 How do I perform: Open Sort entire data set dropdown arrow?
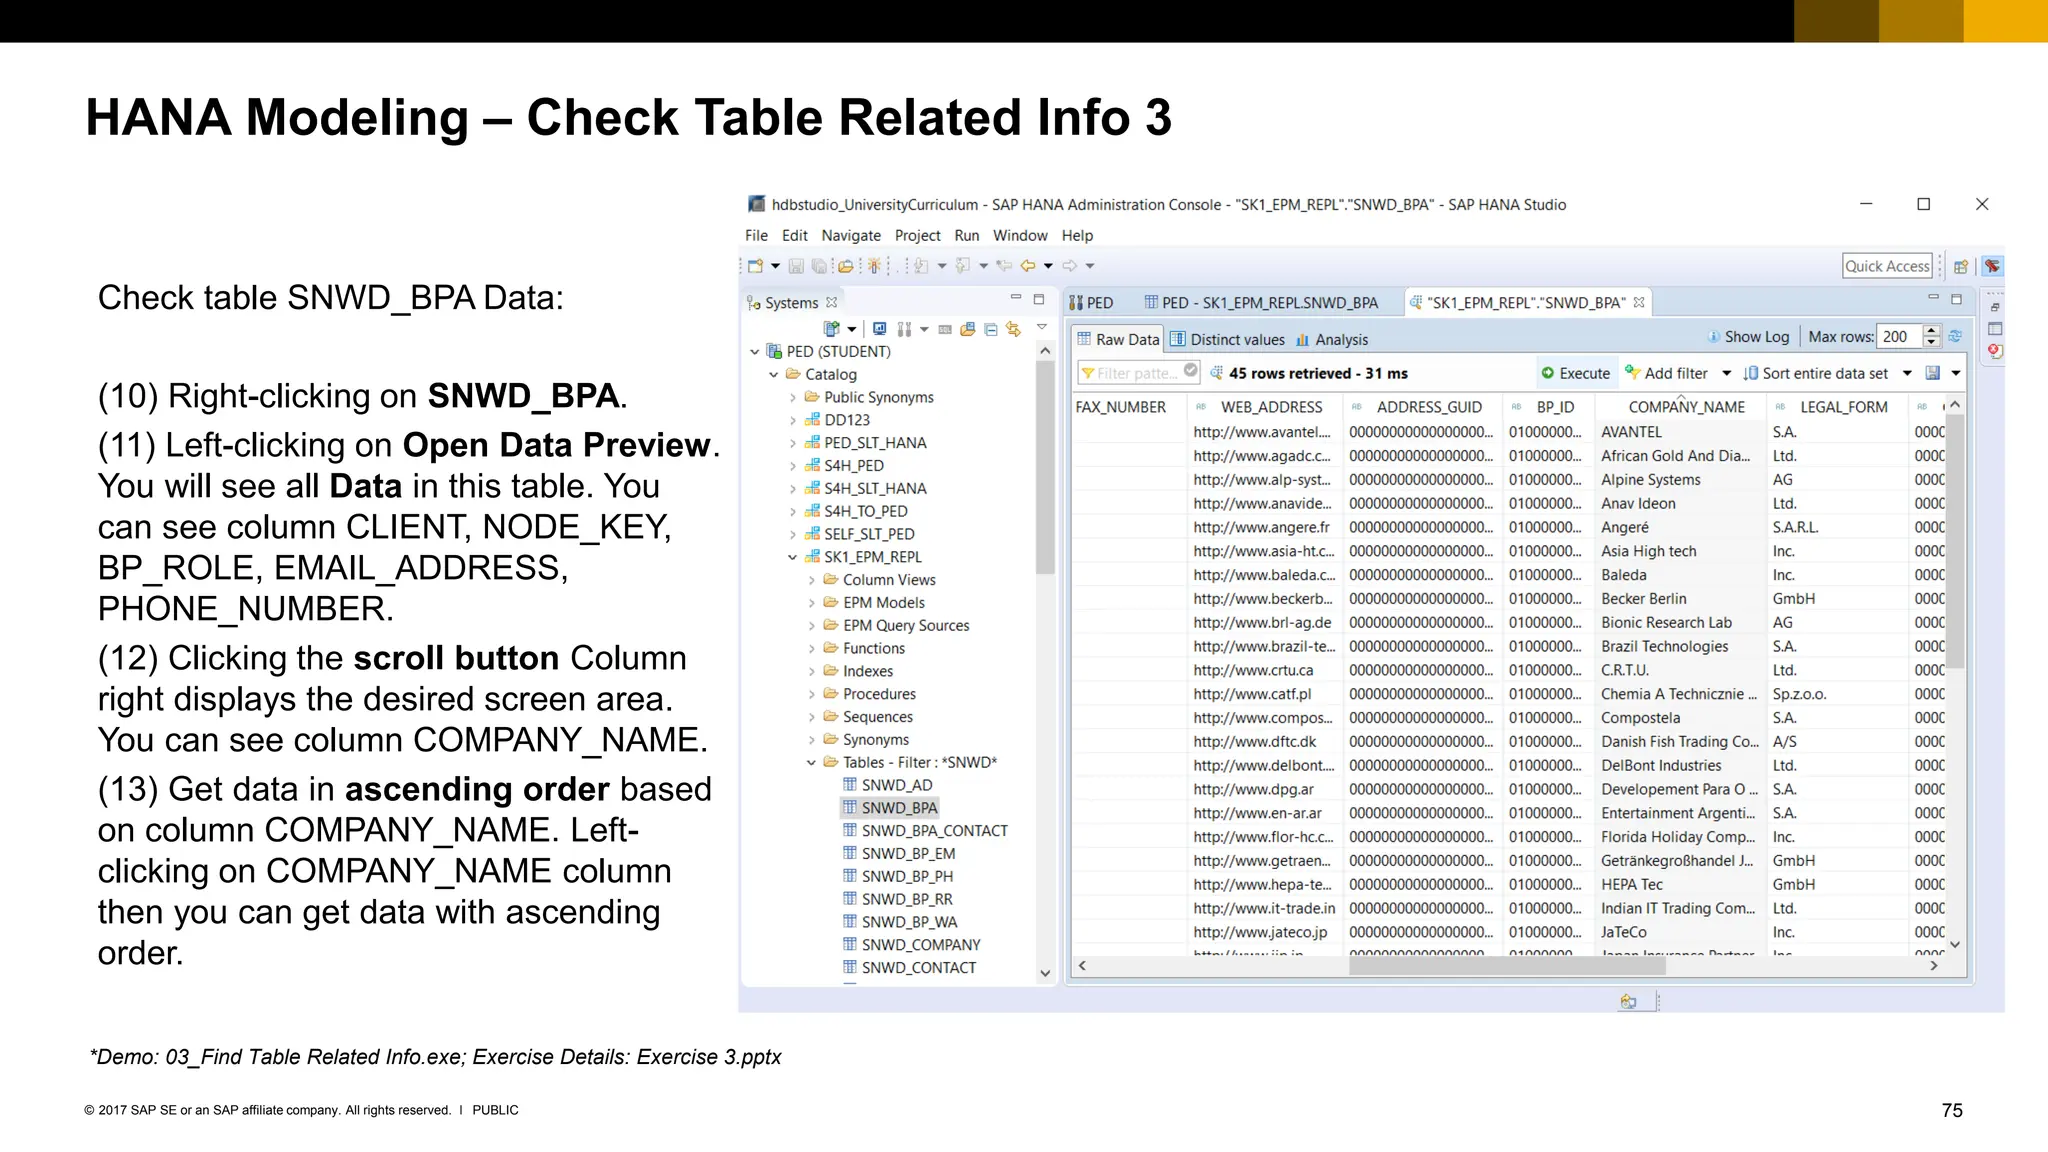coord(1907,373)
